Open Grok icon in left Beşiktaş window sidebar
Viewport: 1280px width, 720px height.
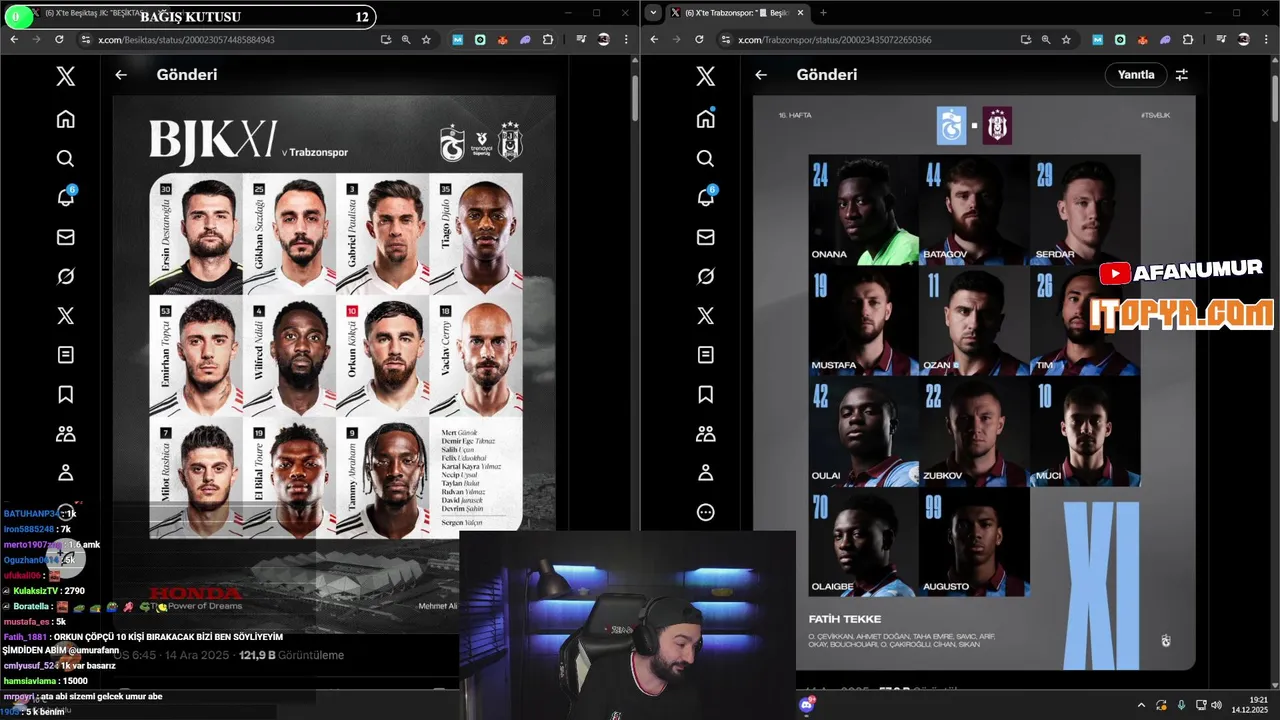pyautogui.click(x=65, y=276)
